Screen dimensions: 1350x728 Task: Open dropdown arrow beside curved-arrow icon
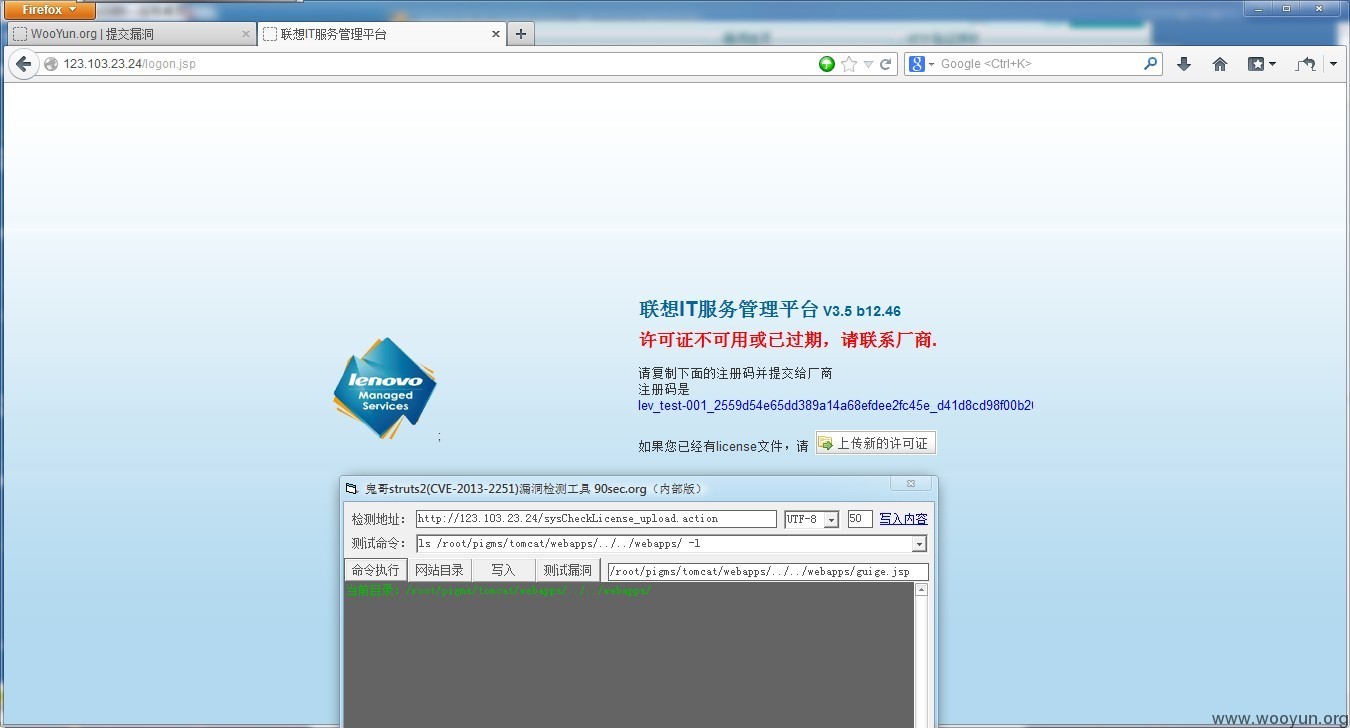(x=1333, y=64)
